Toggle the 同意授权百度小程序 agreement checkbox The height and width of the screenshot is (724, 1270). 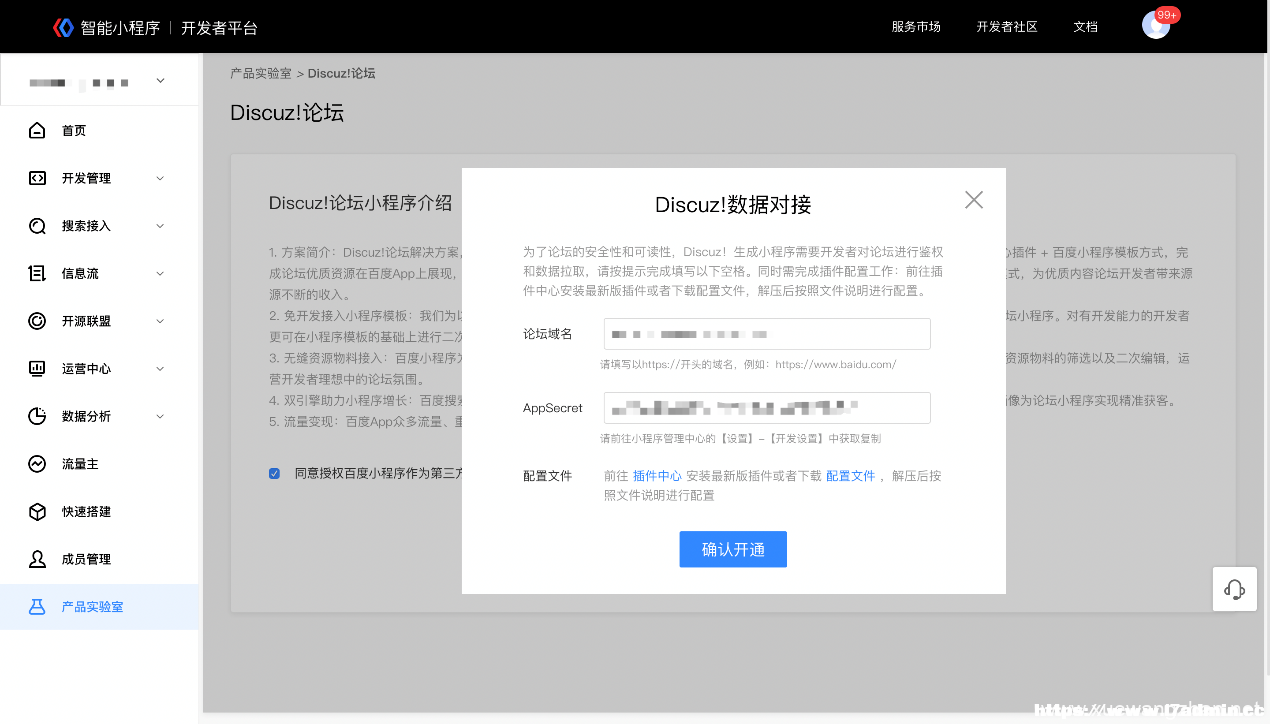click(x=274, y=474)
